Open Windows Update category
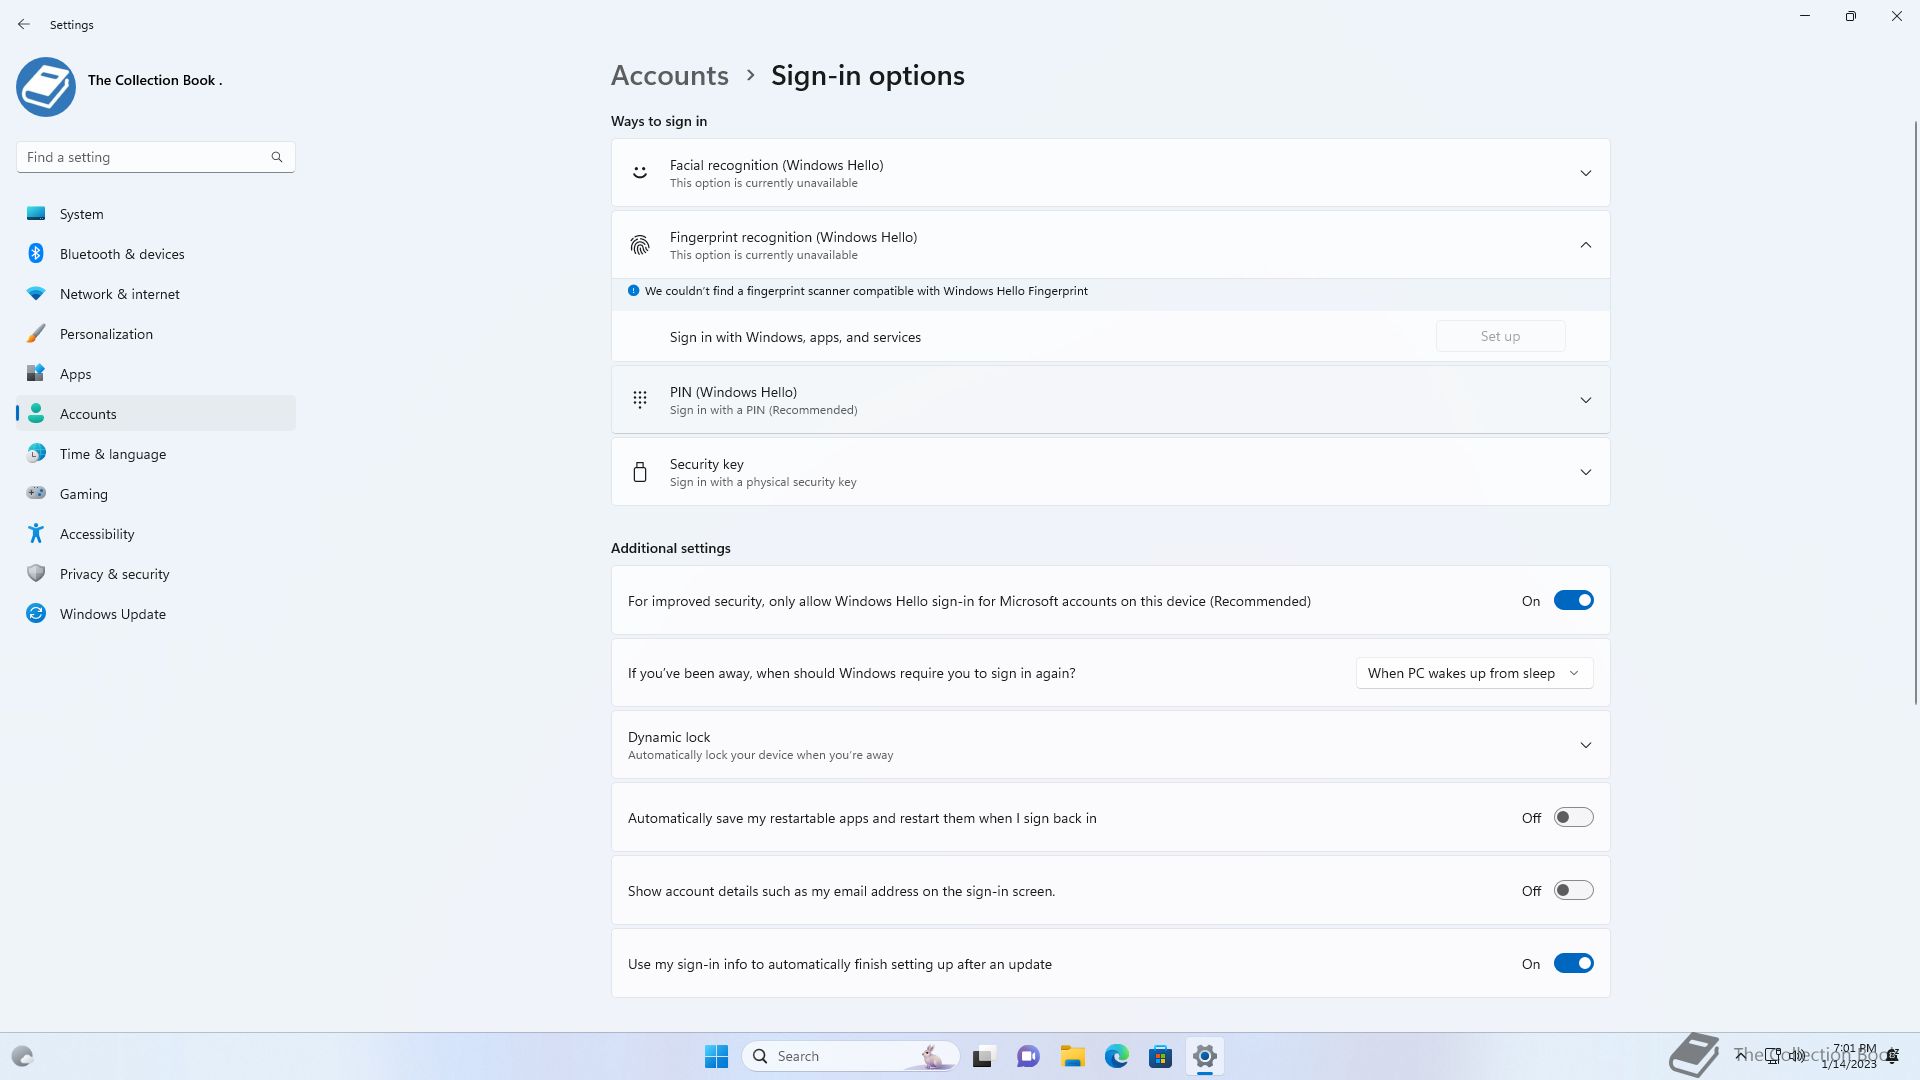Screen dimensions: 1920x1080 pos(156,613)
